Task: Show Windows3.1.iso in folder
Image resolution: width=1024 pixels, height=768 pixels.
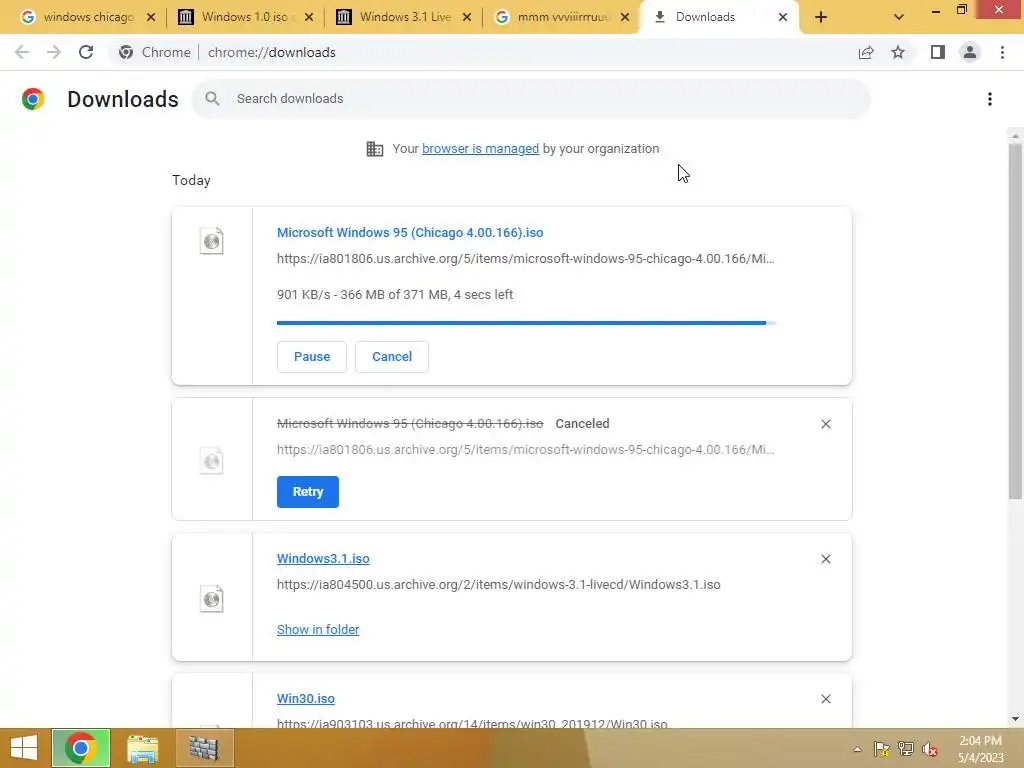Action: (x=318, y=630)
